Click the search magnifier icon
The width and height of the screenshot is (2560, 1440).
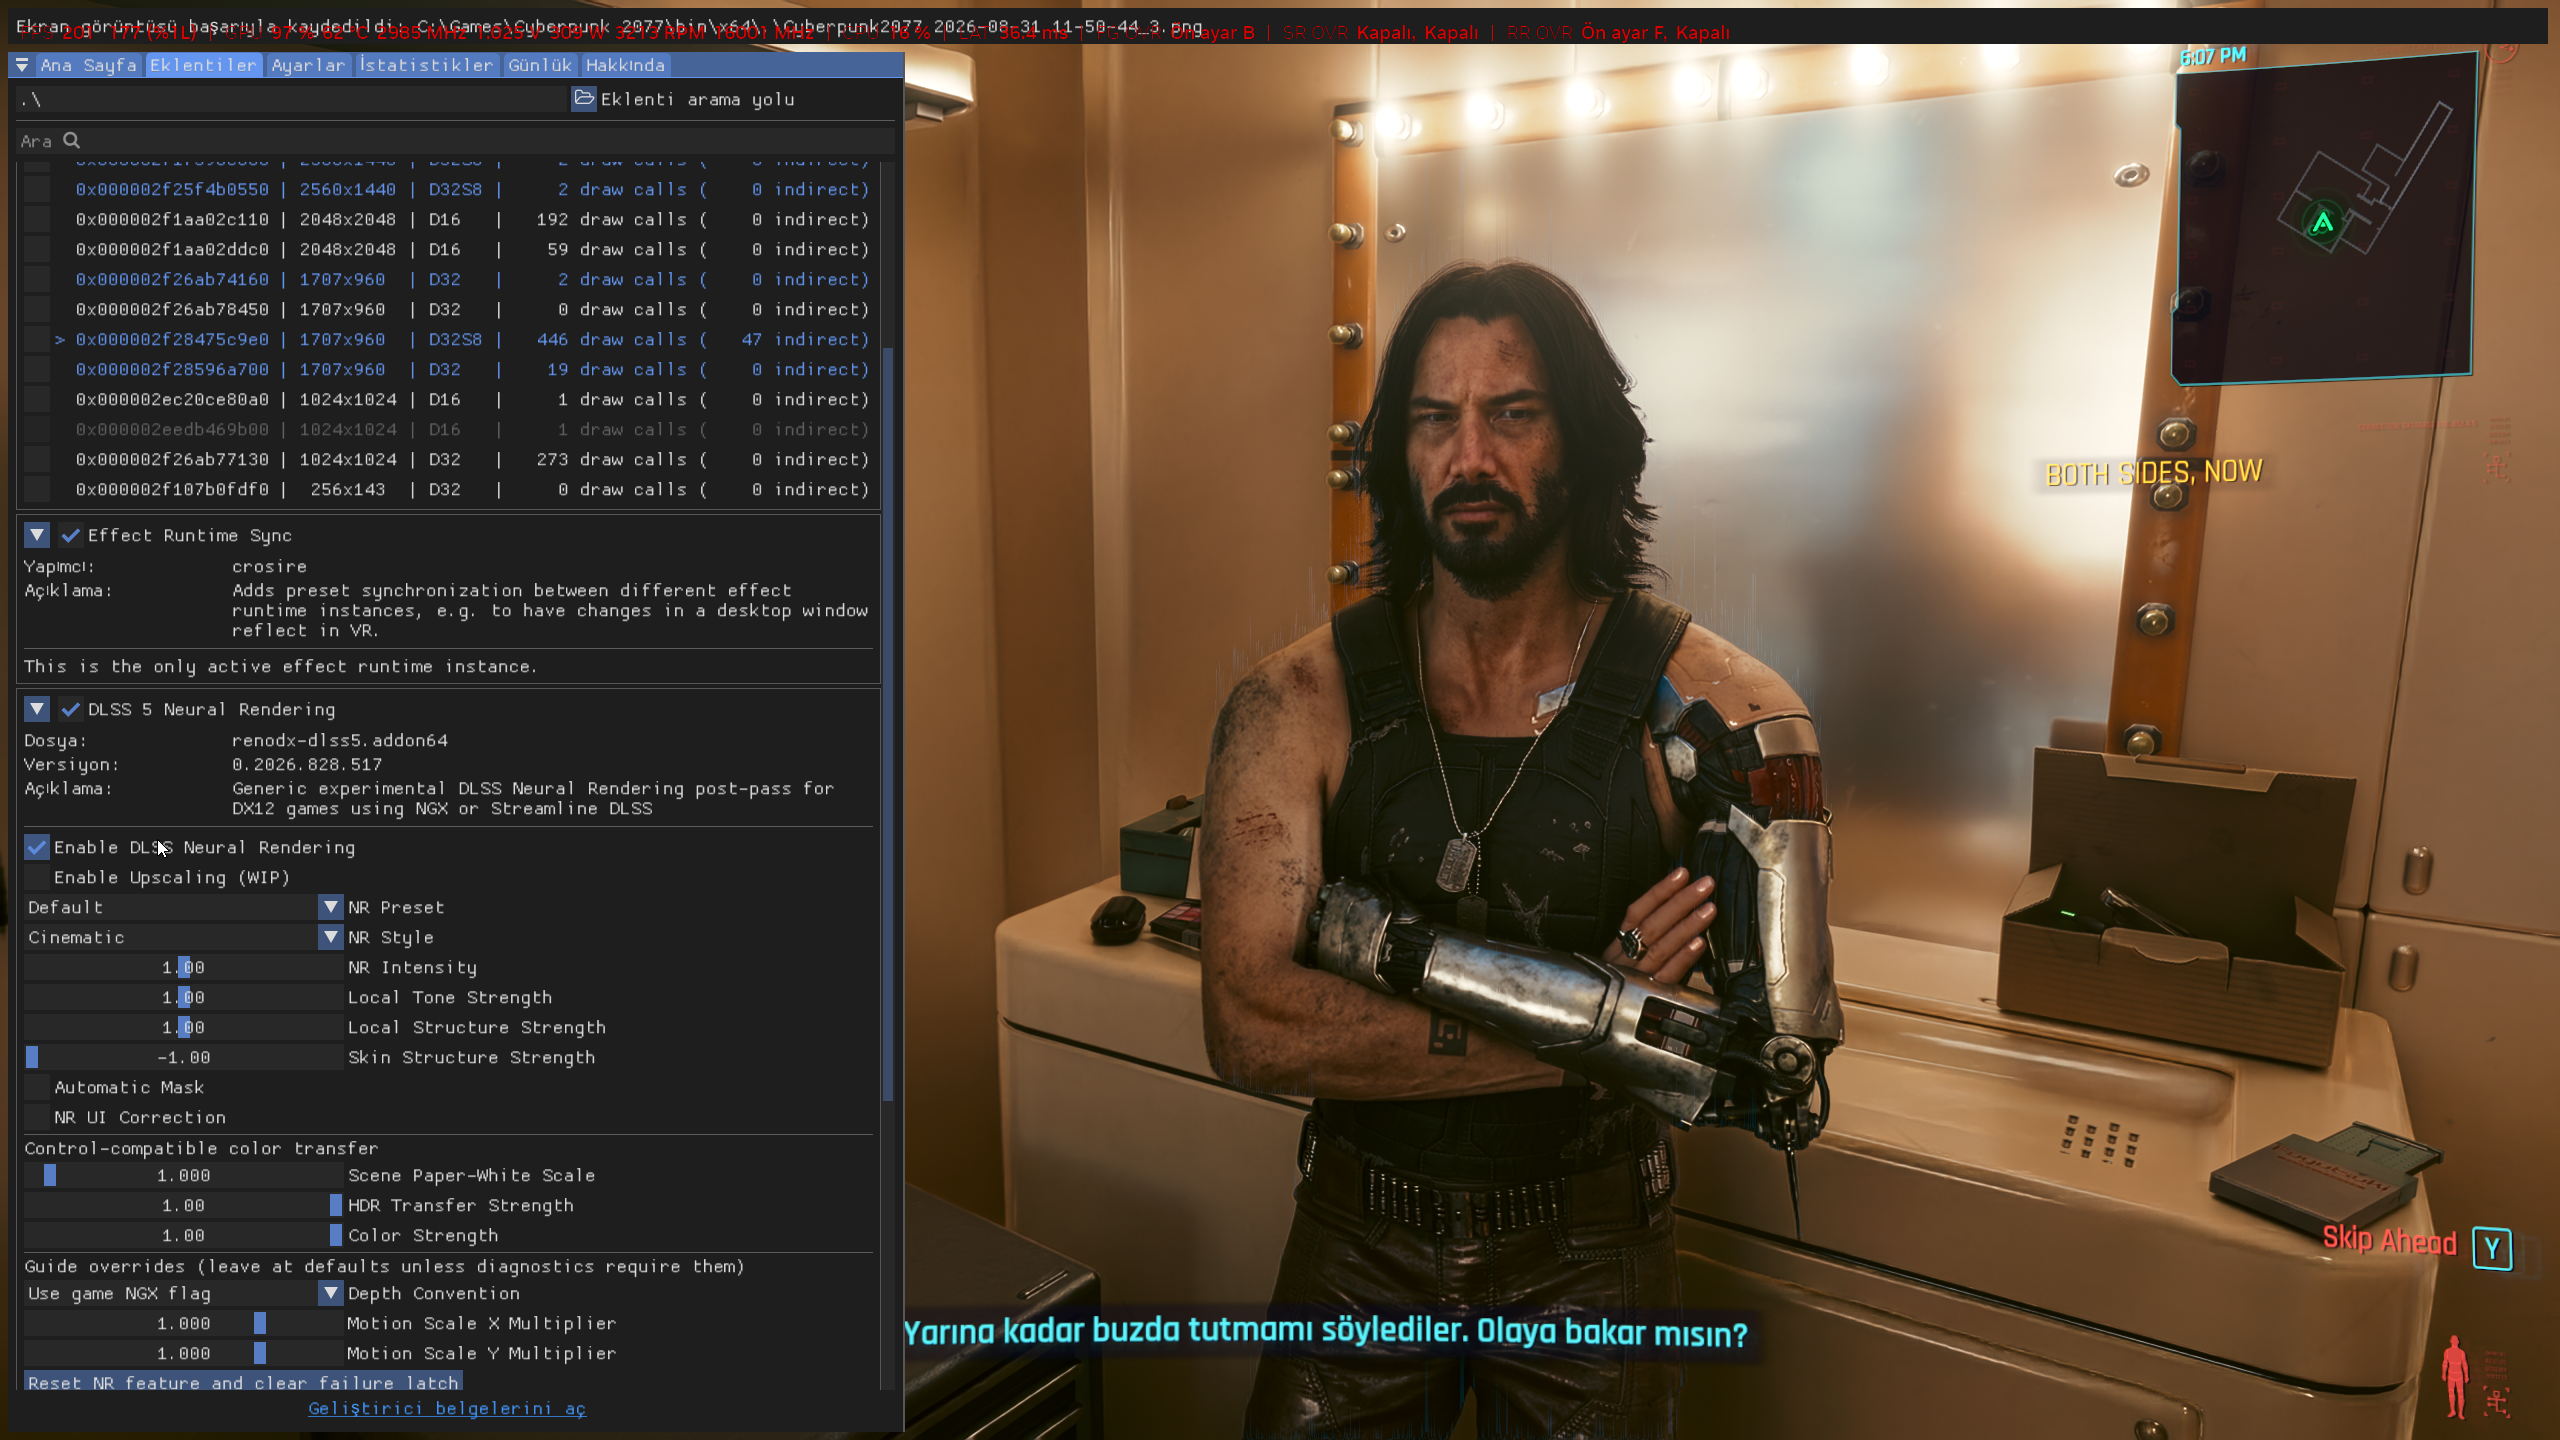pyautogui.click(x=72, y=141)
